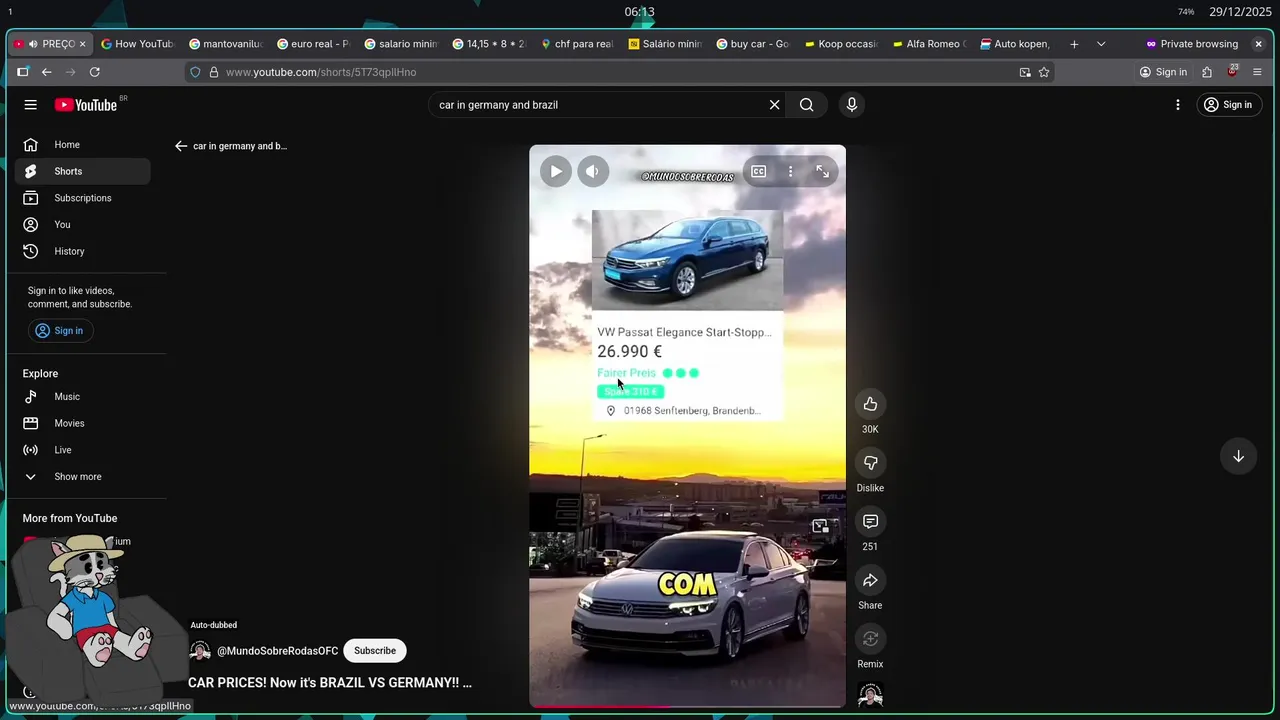
Task: Open Music under Explore
Action: [82, 397]
